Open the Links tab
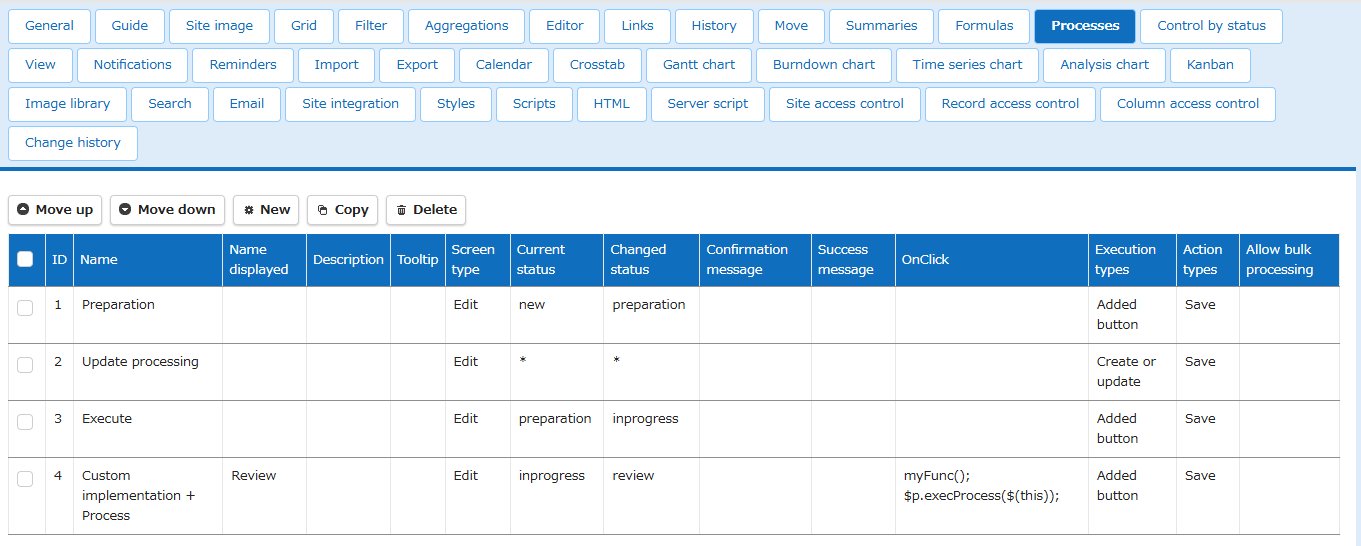This screenshot has width=1361, height=546. click(637, 26)
